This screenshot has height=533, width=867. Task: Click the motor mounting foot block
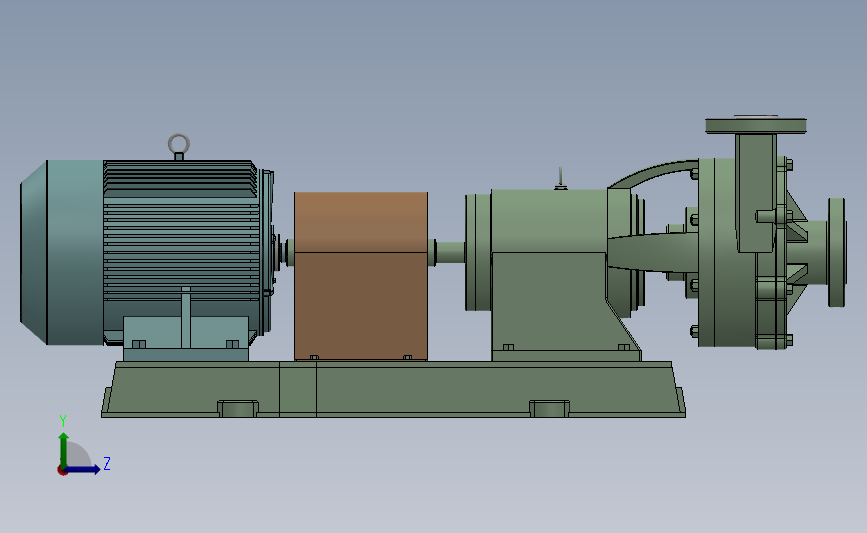pos(186,338)
